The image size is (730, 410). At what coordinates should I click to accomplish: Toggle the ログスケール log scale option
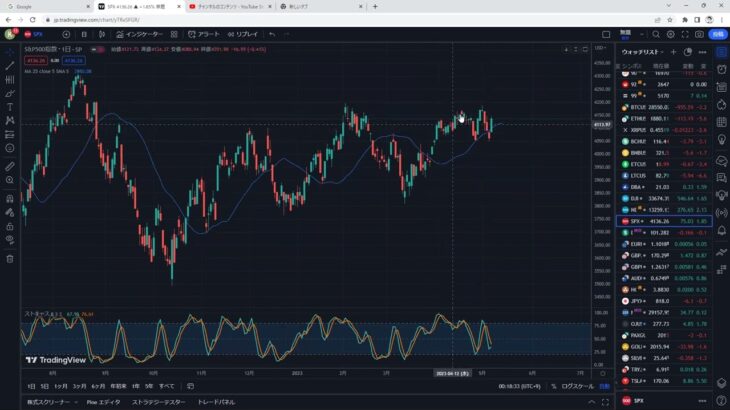click(x=577, y=386)
